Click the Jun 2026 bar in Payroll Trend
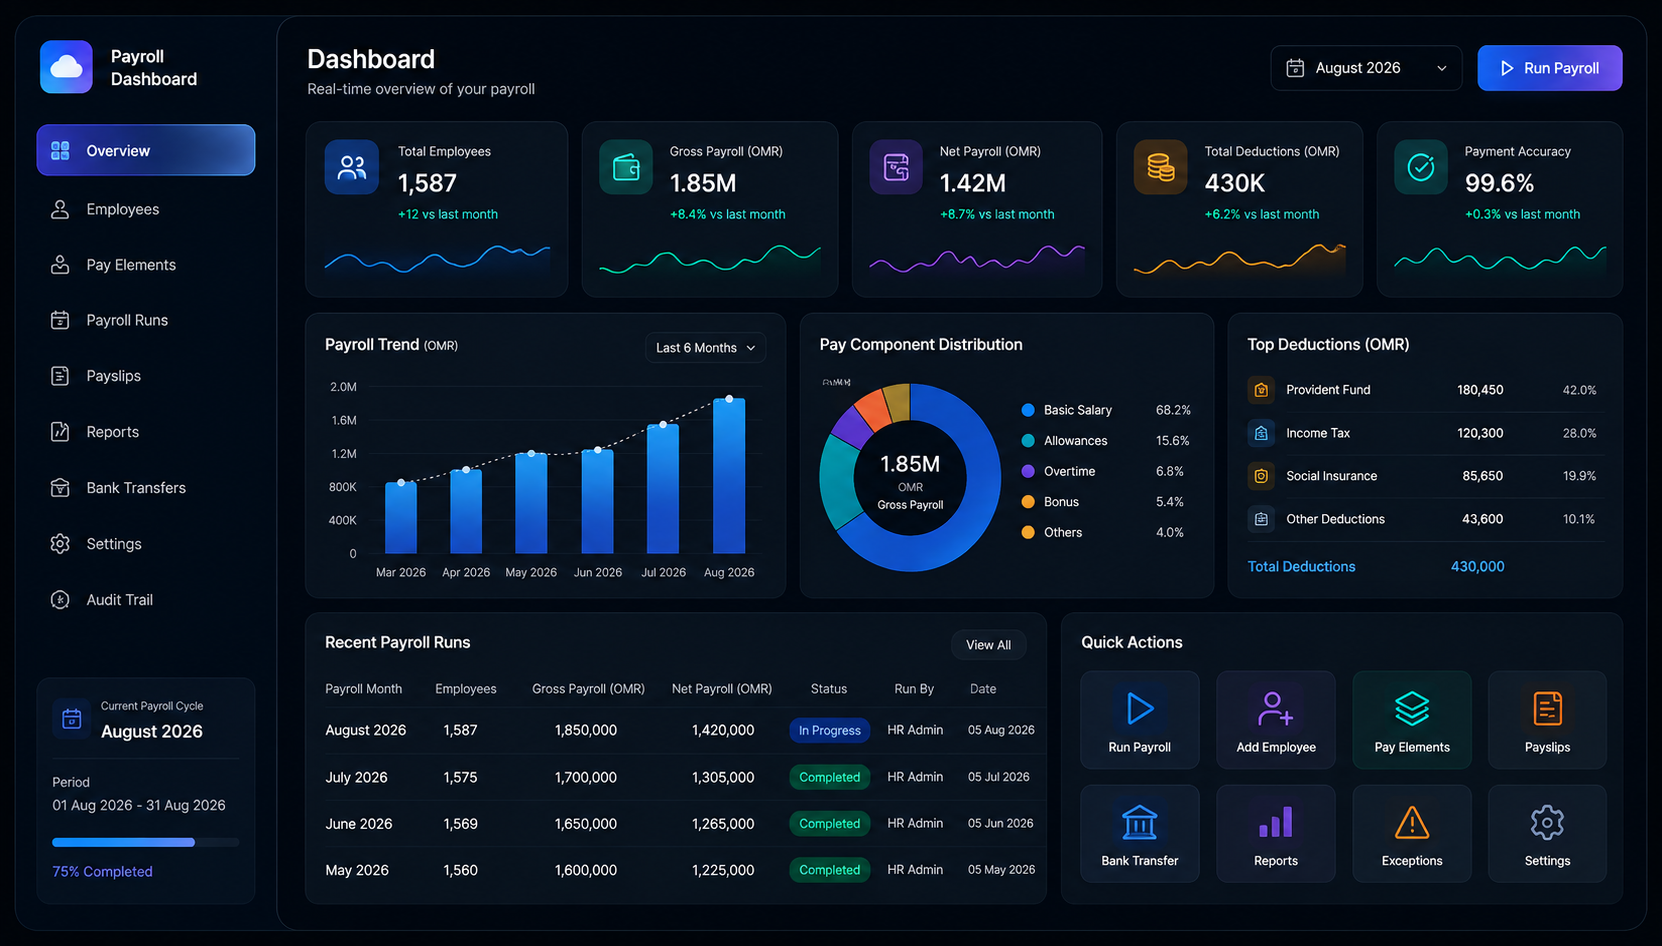 [x=598, y=501]
